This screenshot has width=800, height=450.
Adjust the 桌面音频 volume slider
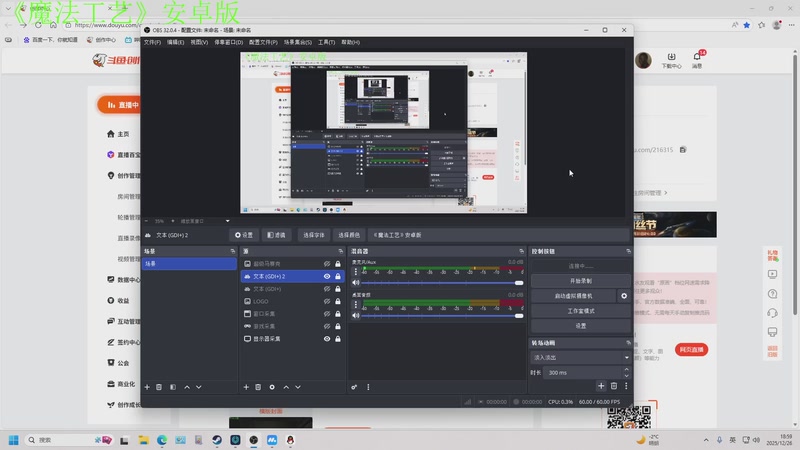tap(442, 316)
